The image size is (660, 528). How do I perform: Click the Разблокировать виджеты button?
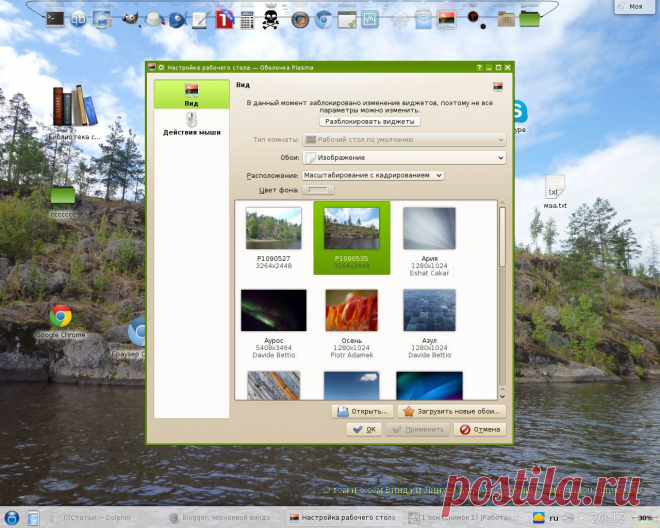point(371,121)
